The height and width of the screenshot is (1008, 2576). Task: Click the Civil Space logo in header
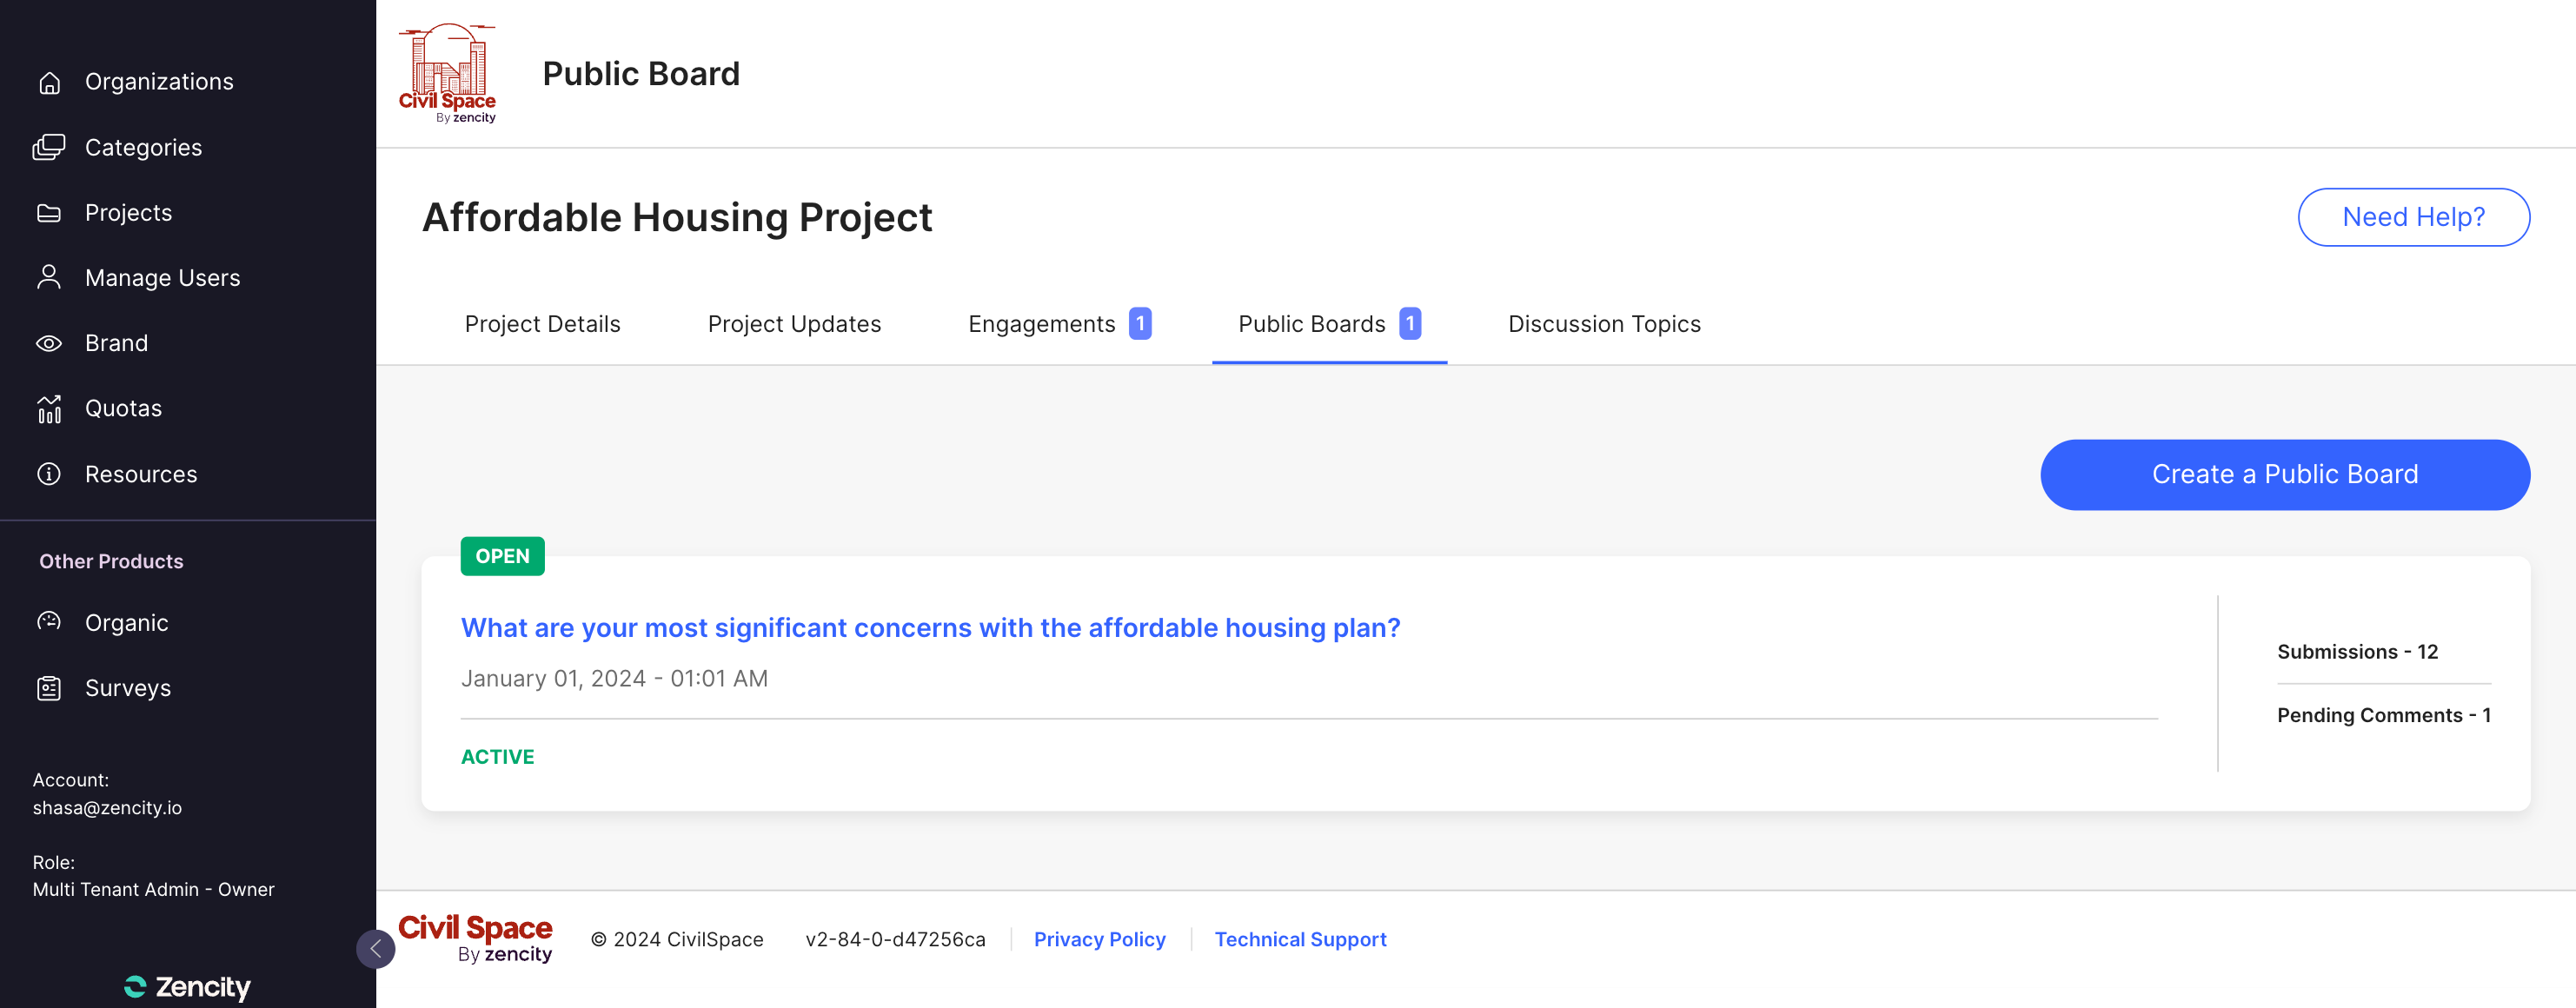(447, 70)
